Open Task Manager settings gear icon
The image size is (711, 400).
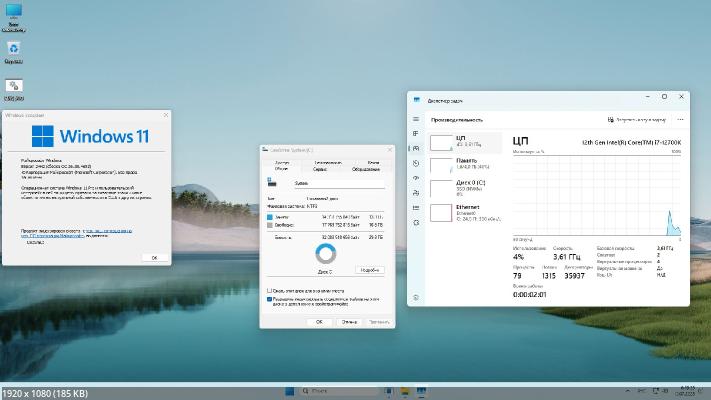(x=416, y=298)
